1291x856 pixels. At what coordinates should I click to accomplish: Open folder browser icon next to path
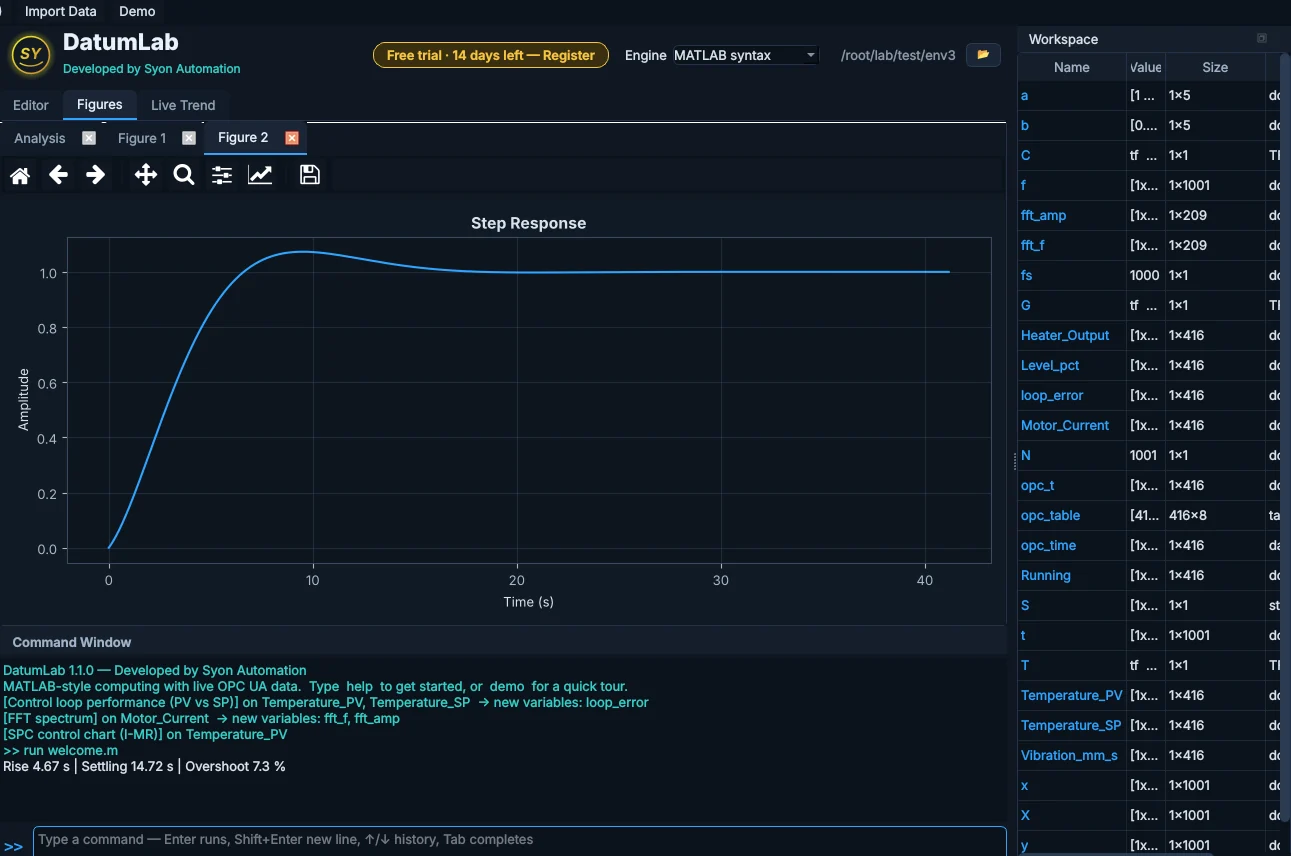point(983,55)
